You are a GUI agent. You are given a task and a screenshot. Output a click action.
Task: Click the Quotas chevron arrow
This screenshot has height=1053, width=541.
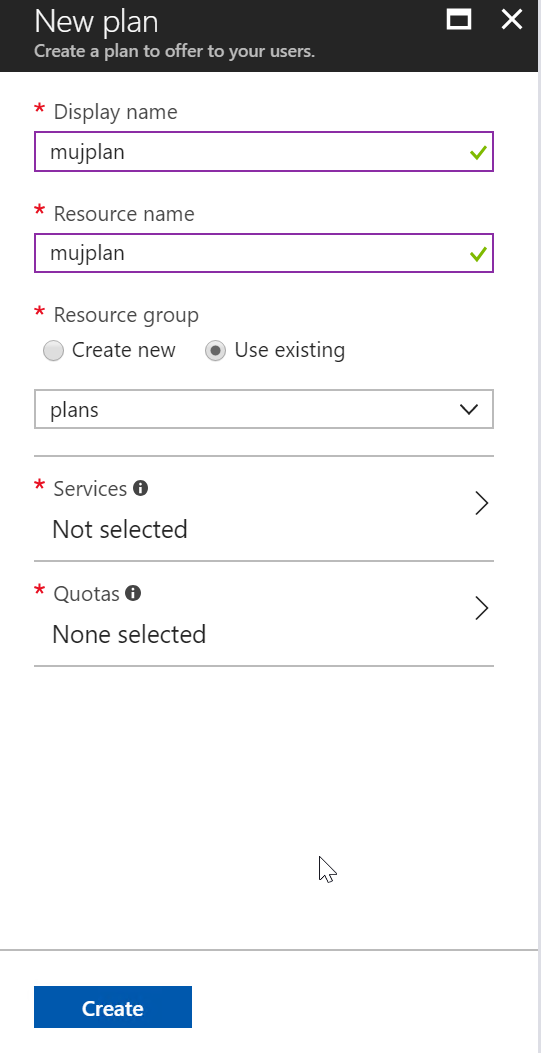481,608
